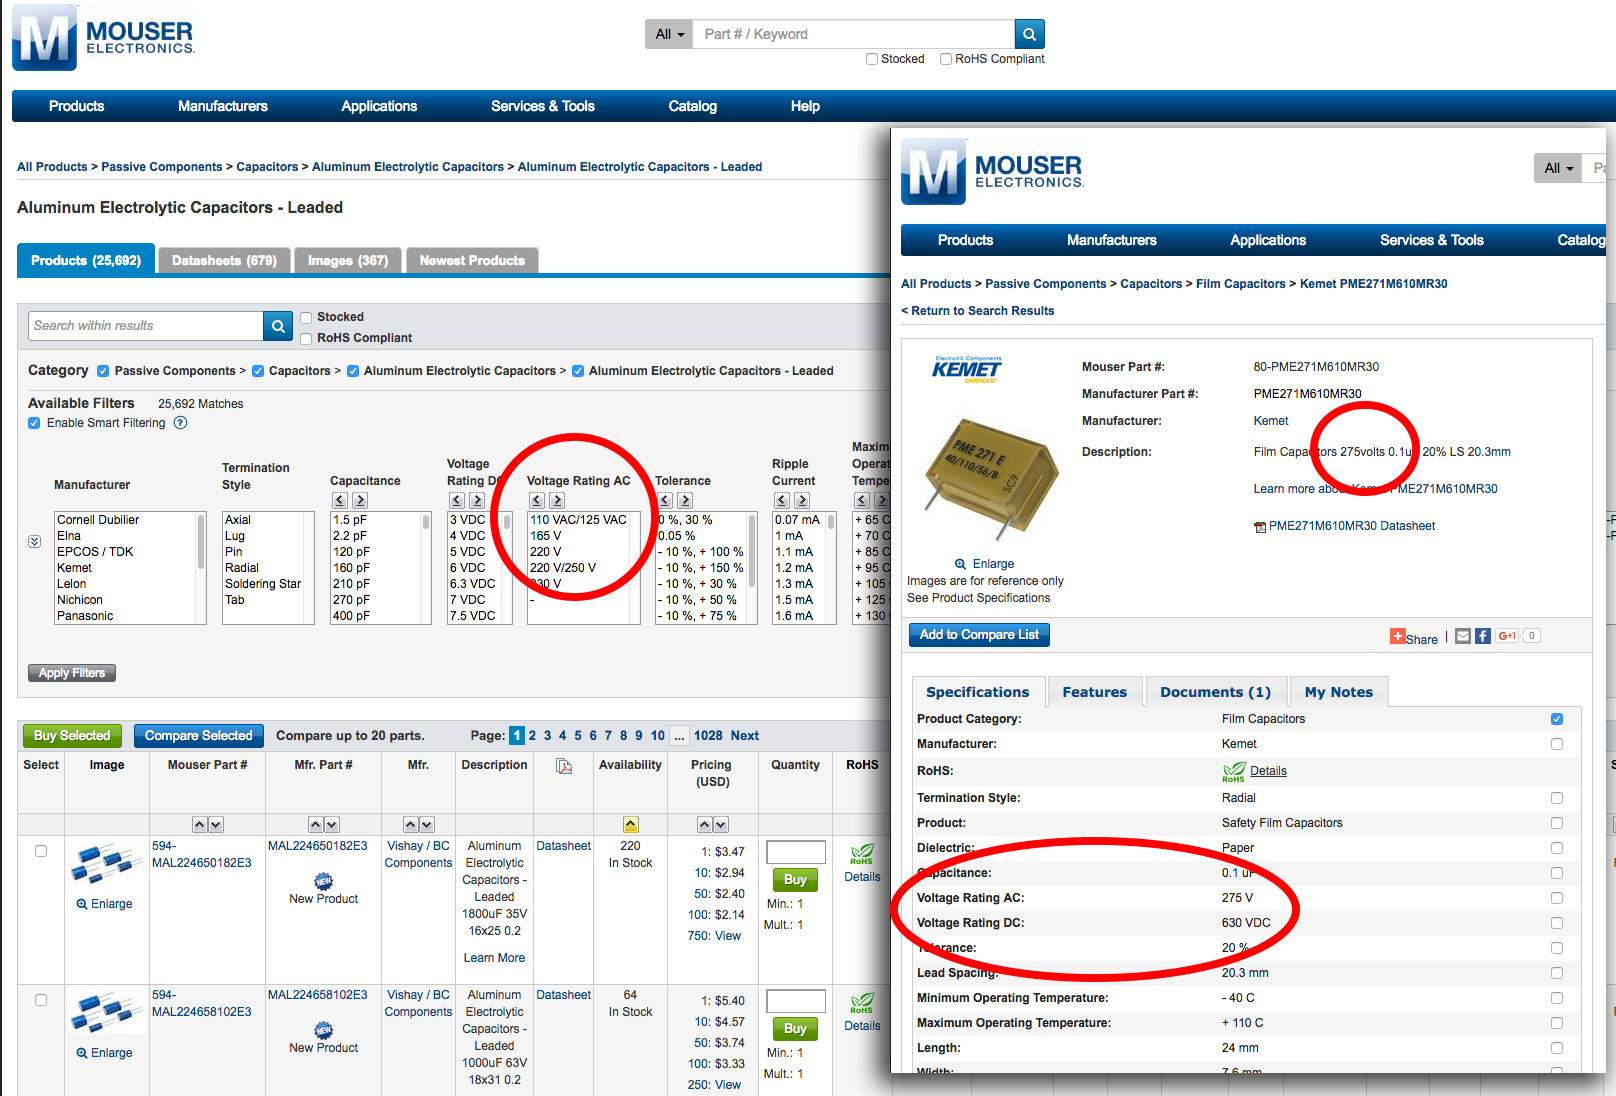This screenshot has height=1096, width=1616.
Task: Sort Mouser Part # column ascending
Action: click(200, 825)
